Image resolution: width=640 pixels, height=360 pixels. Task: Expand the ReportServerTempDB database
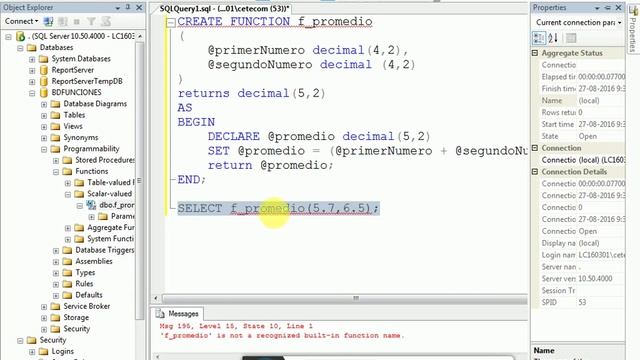(32, 82)
